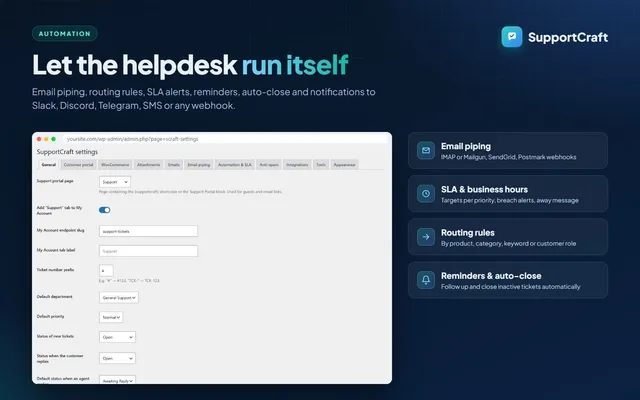The image size is (640, 400).
Task: Click the Default priority label
Action: [51, 316]
